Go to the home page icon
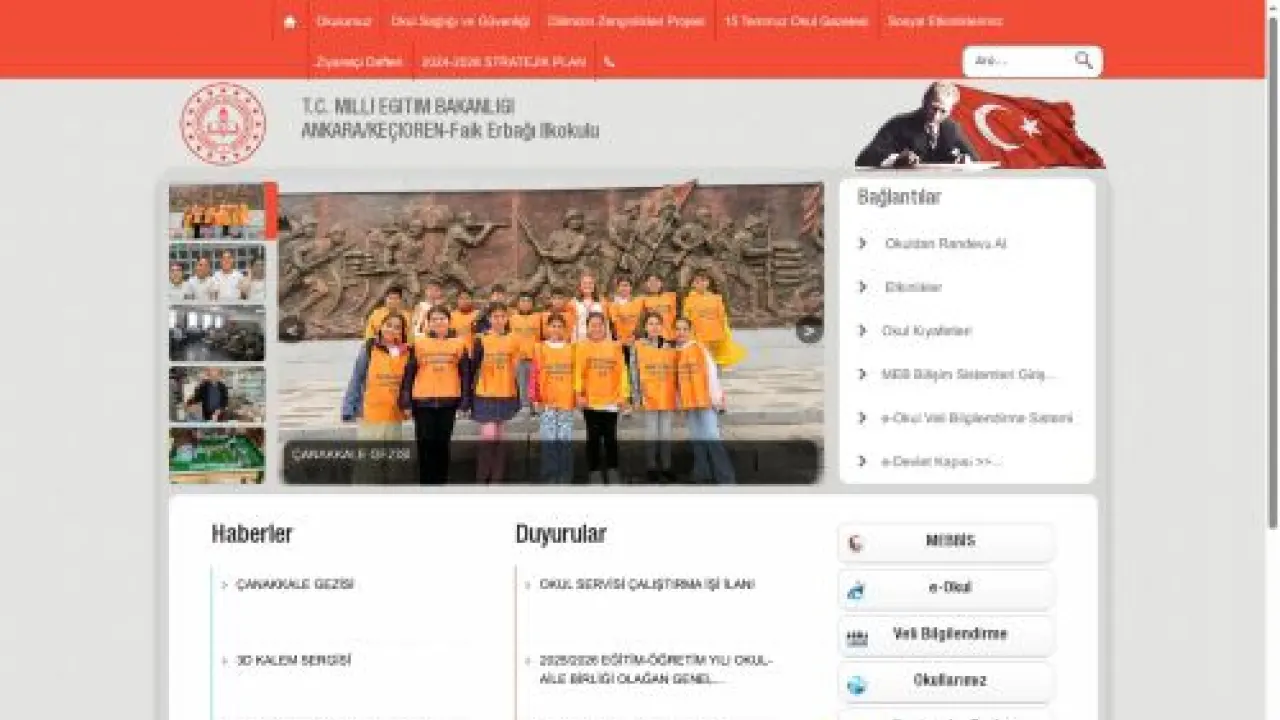The image size is (1280, 720). coord(290,21)
